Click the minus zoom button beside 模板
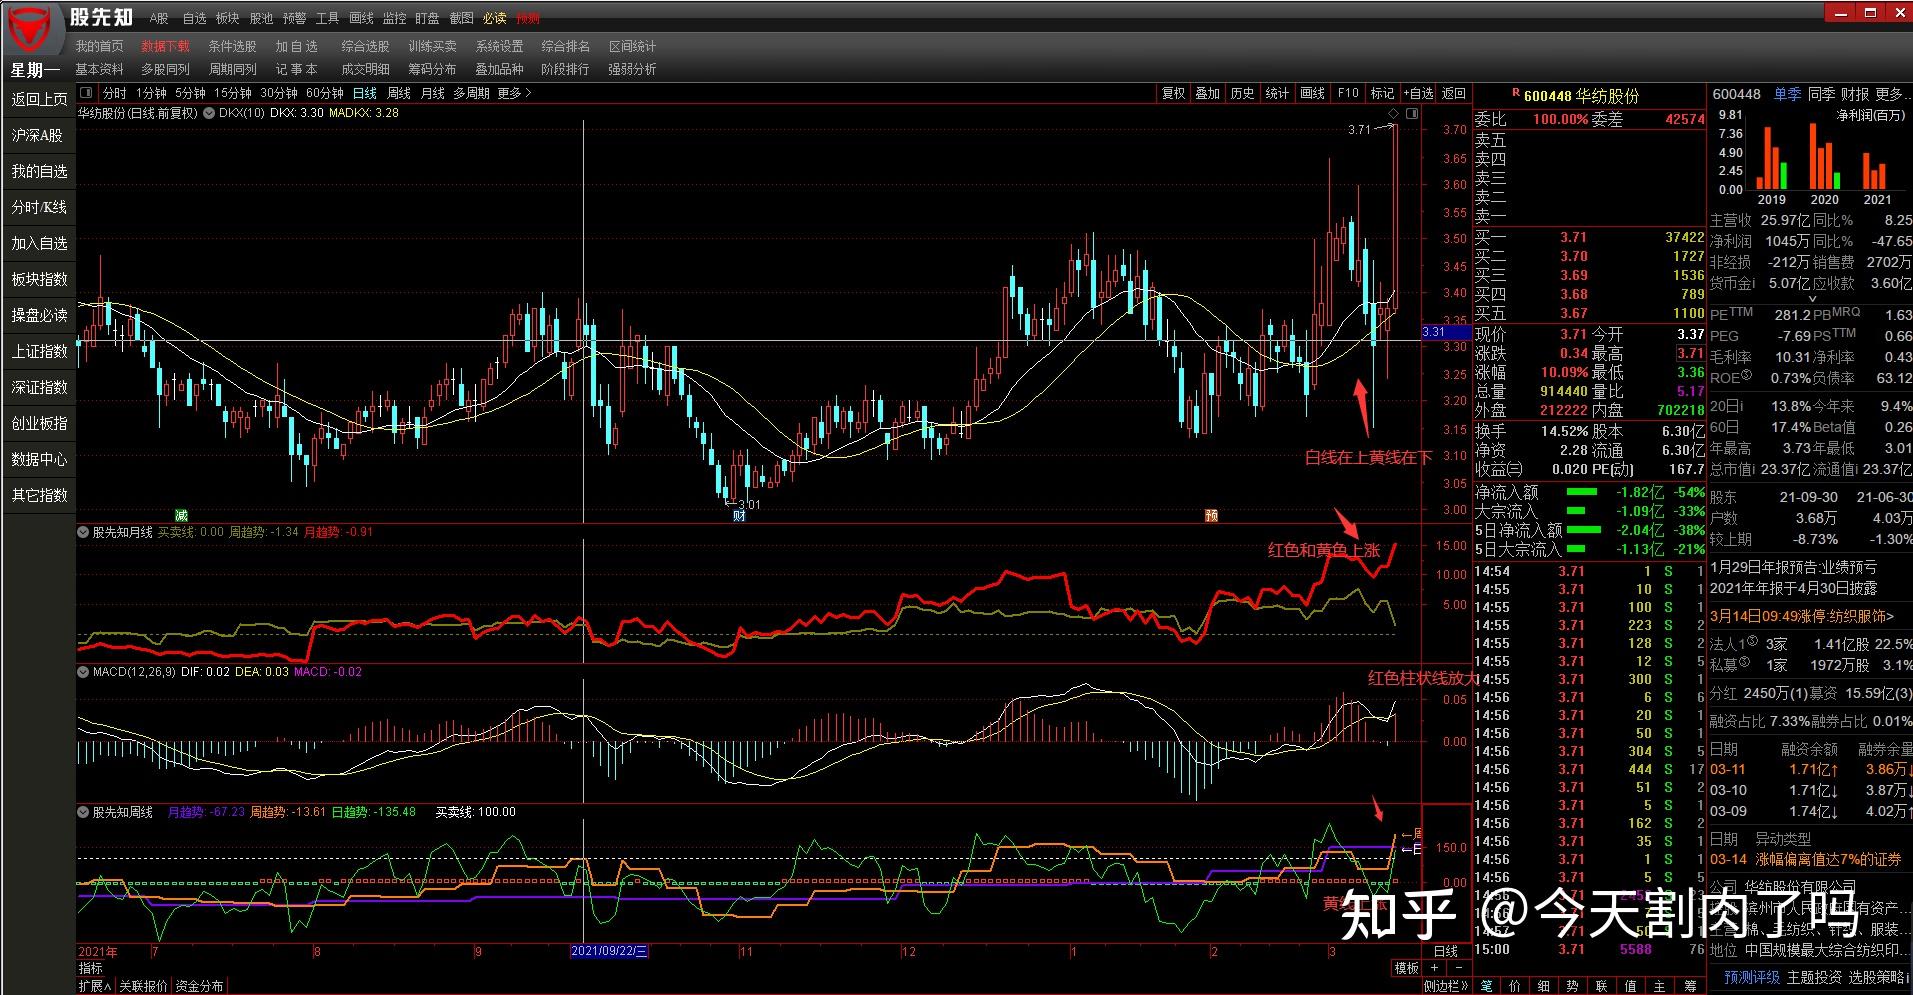 1459,967
